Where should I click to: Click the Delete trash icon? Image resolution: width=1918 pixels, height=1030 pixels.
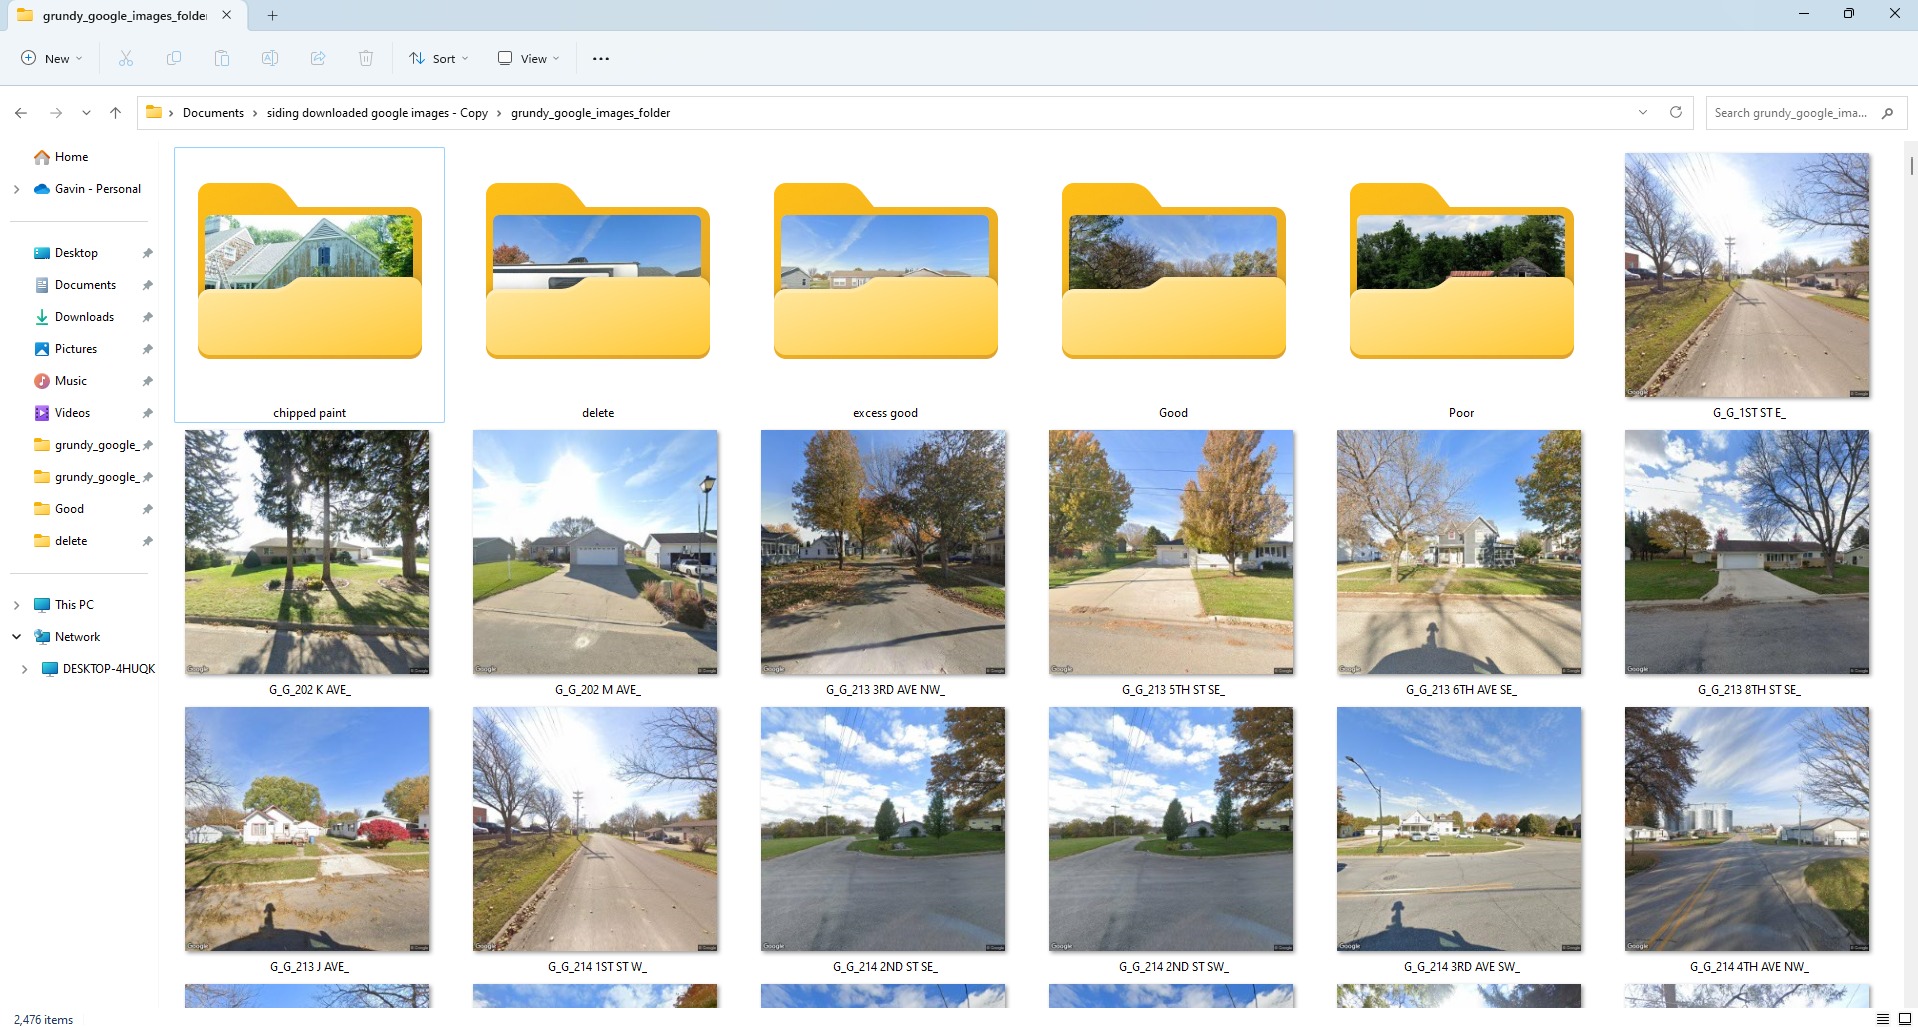pos(366,58)
